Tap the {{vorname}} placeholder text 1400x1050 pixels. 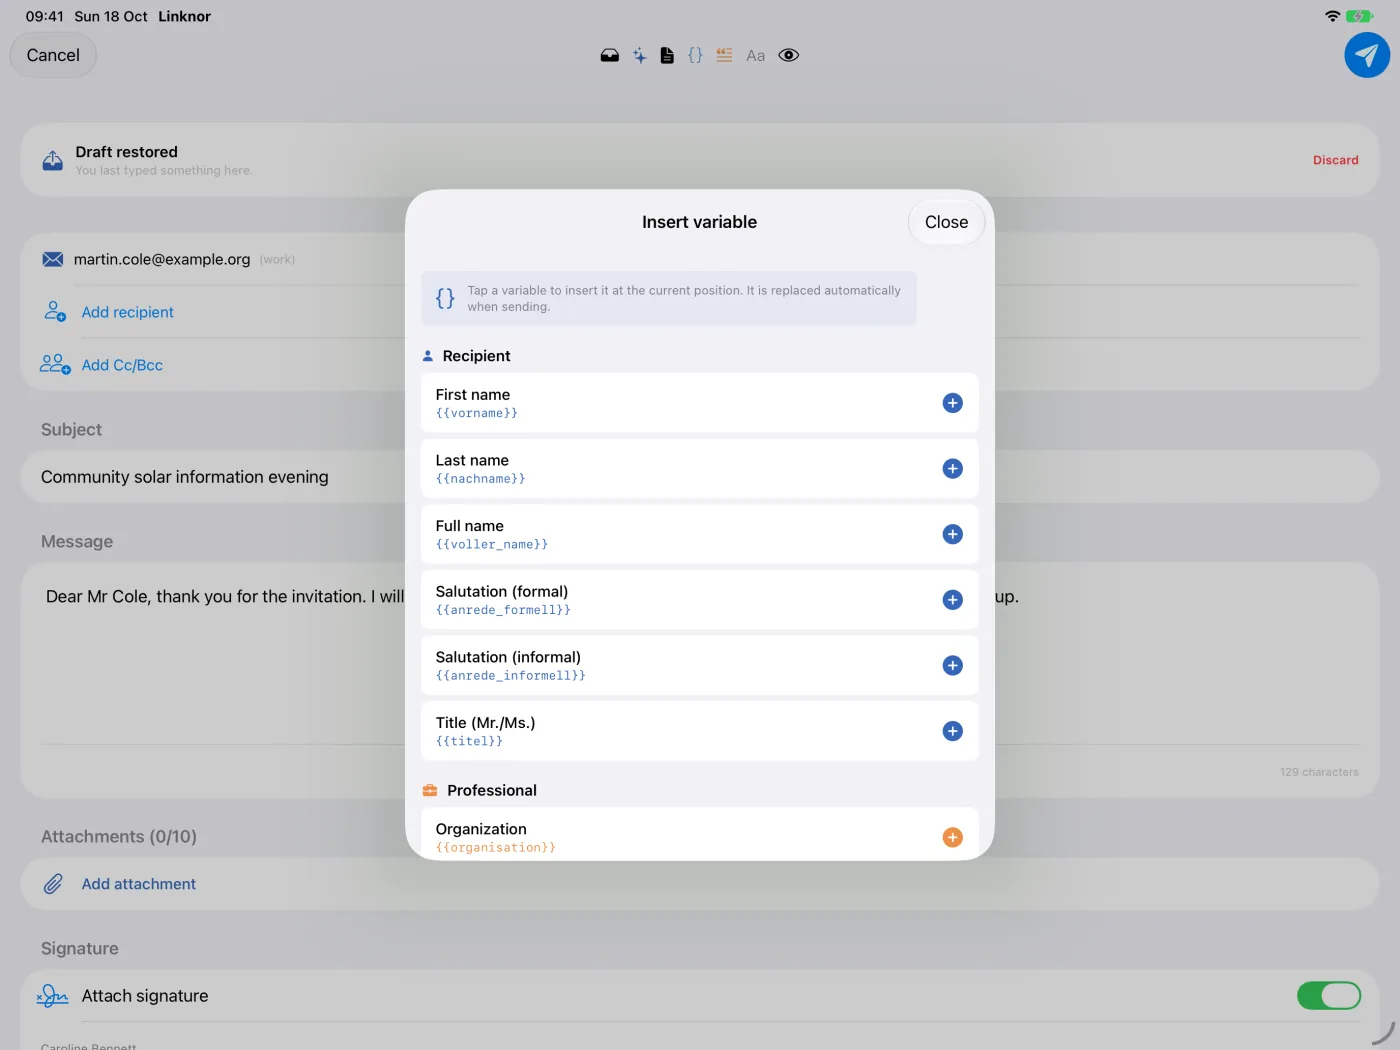point(477,413)
